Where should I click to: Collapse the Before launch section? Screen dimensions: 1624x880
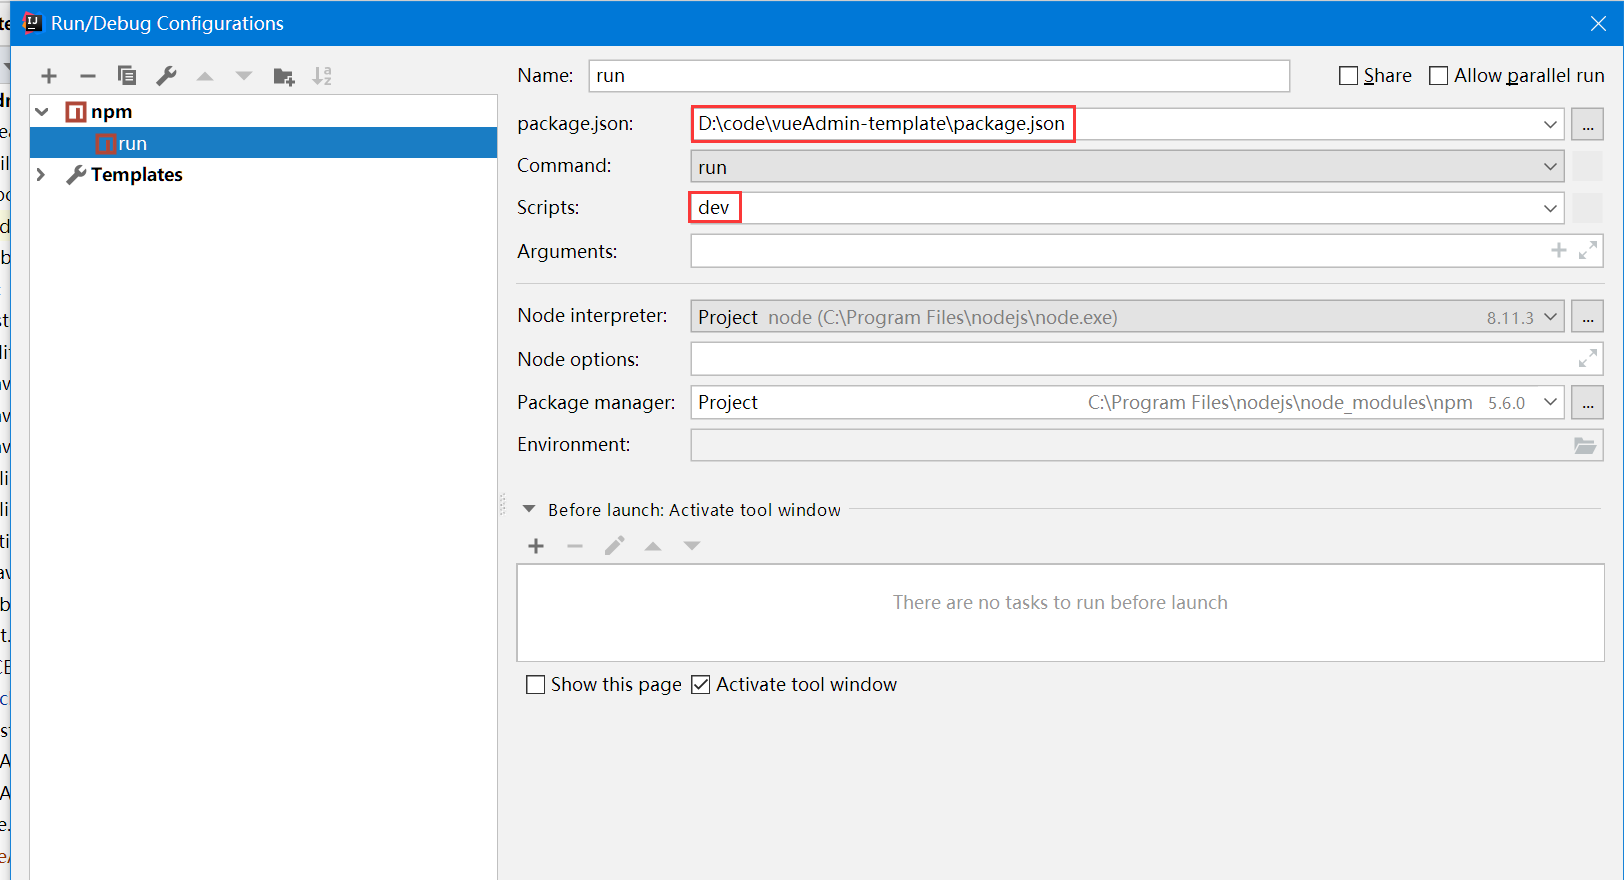pyautogui.click(x=529, y=510)
